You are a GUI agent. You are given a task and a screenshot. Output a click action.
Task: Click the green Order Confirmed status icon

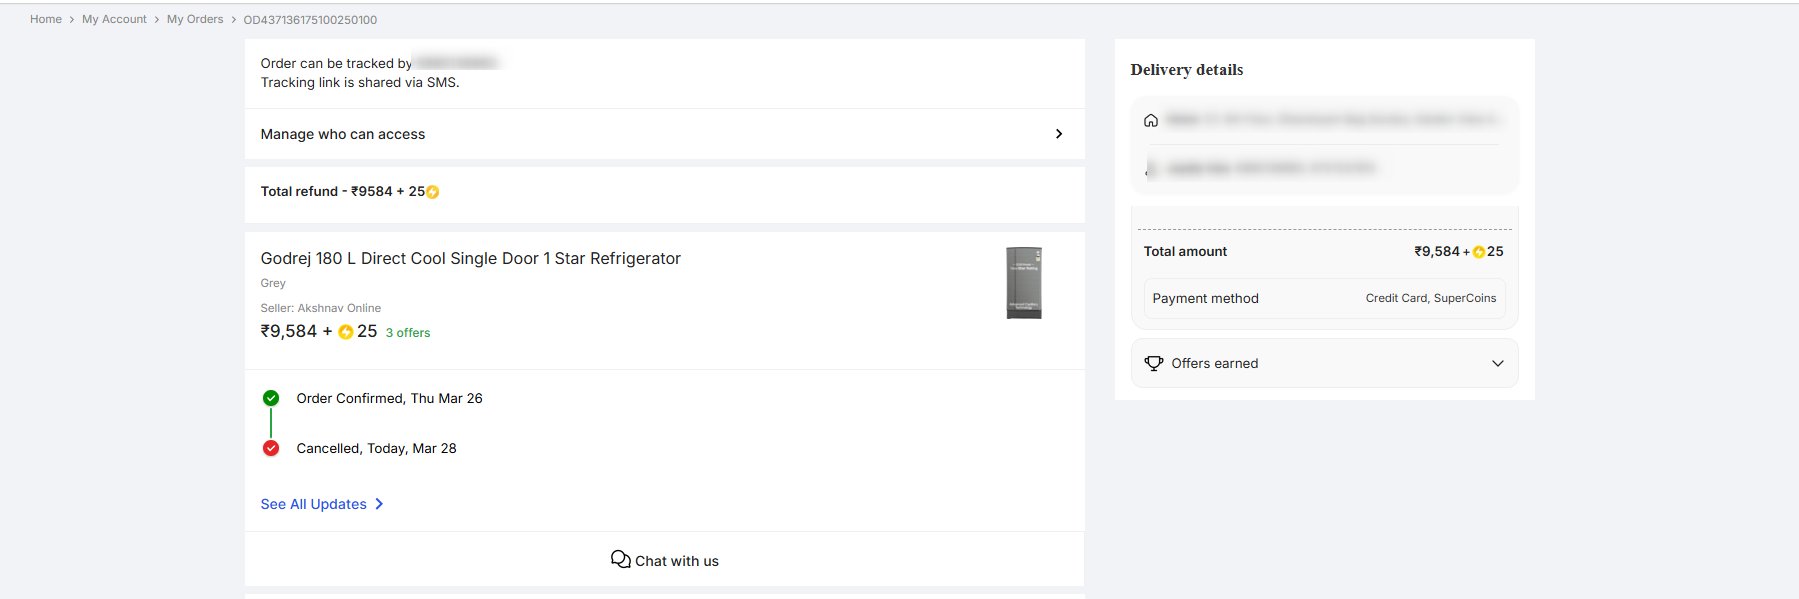271,398
